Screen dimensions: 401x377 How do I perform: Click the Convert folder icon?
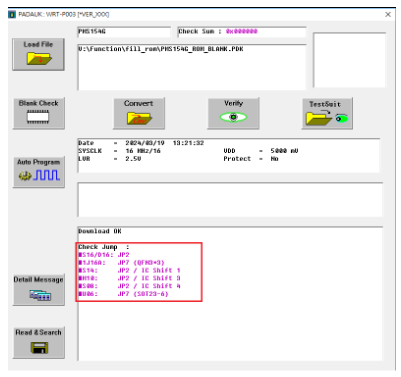click(x=139, y=118)
